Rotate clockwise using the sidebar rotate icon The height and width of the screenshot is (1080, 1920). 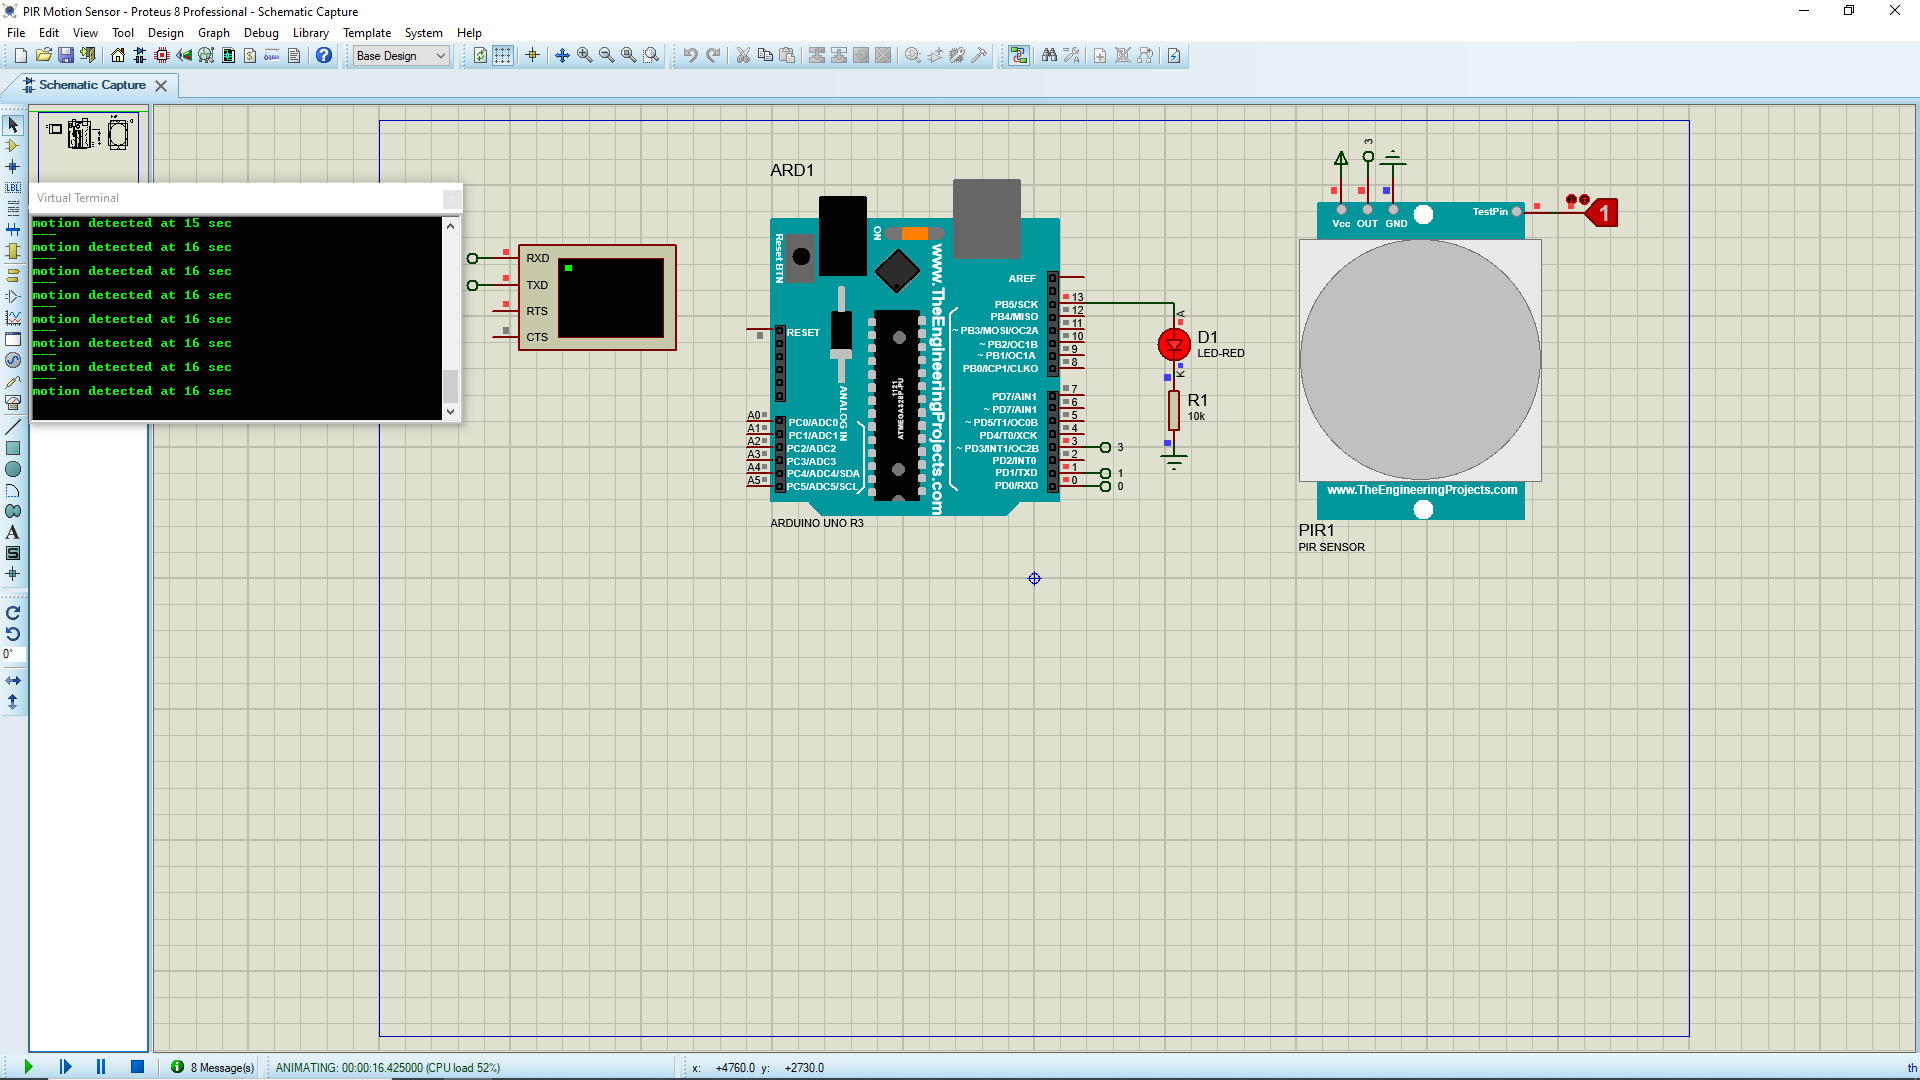[x=13, y=613]
